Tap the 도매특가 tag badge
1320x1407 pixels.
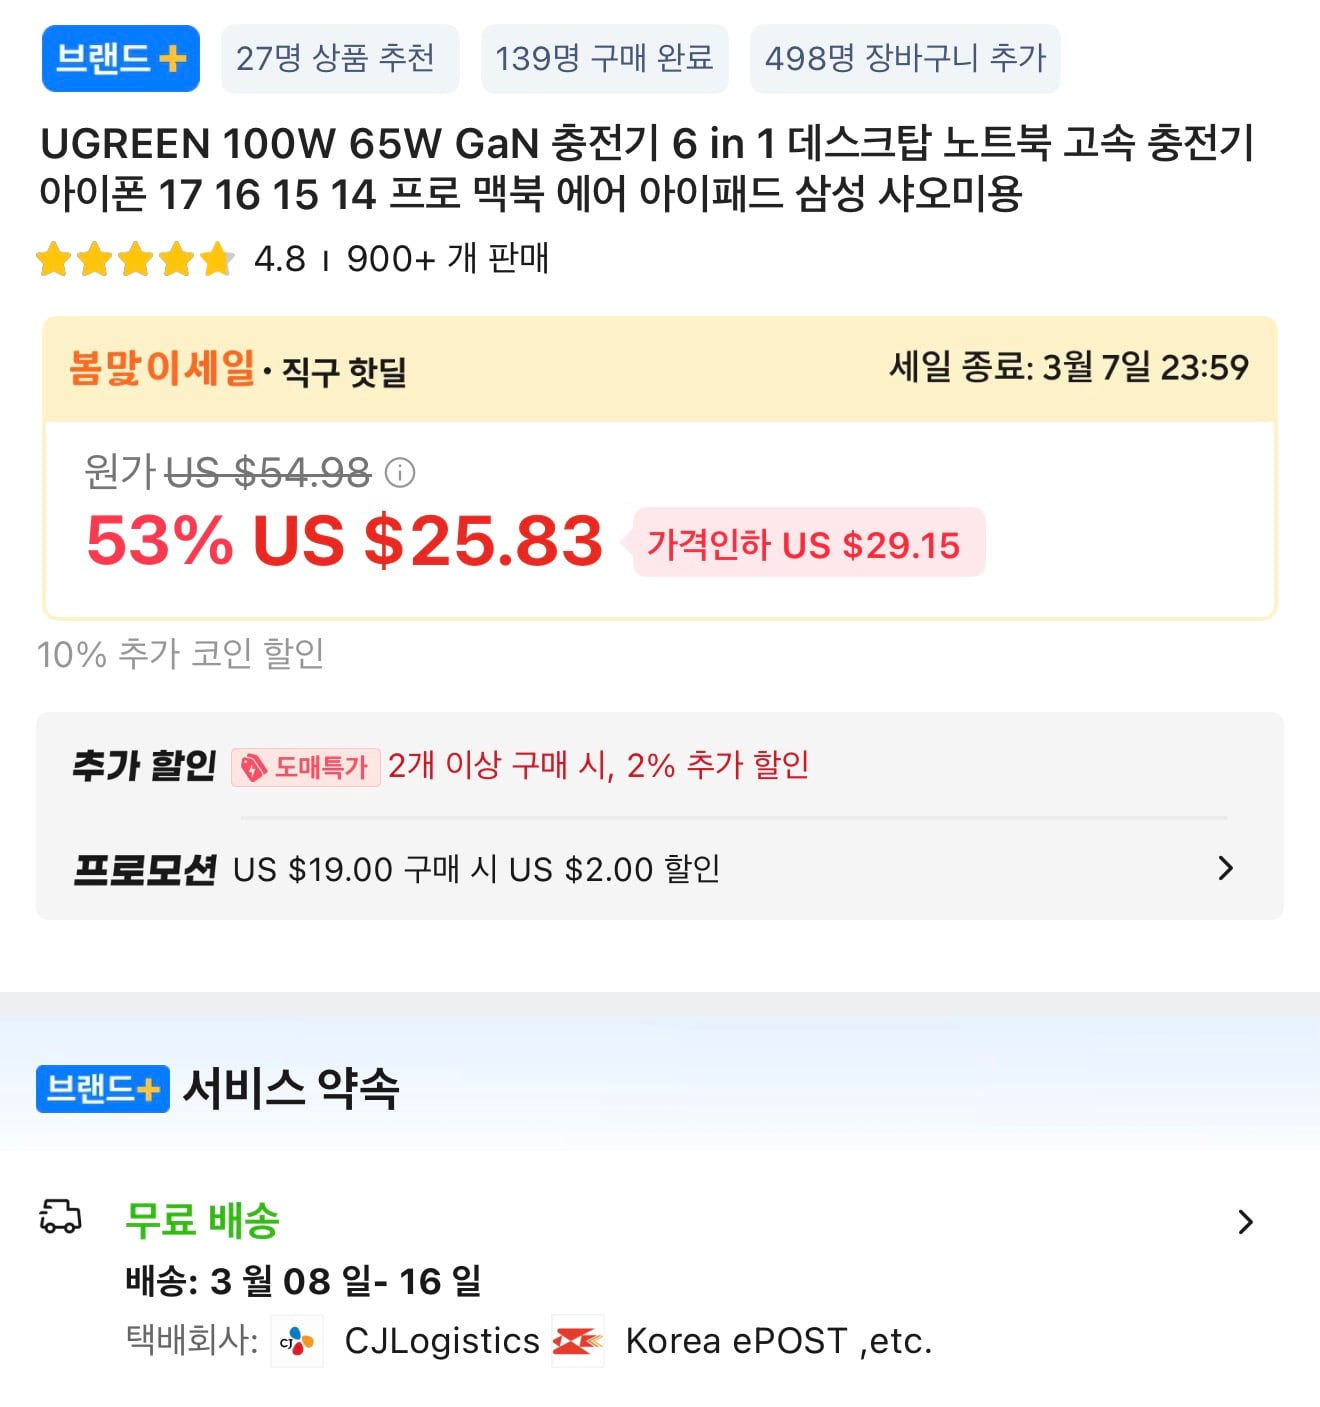tap(306, 767)
